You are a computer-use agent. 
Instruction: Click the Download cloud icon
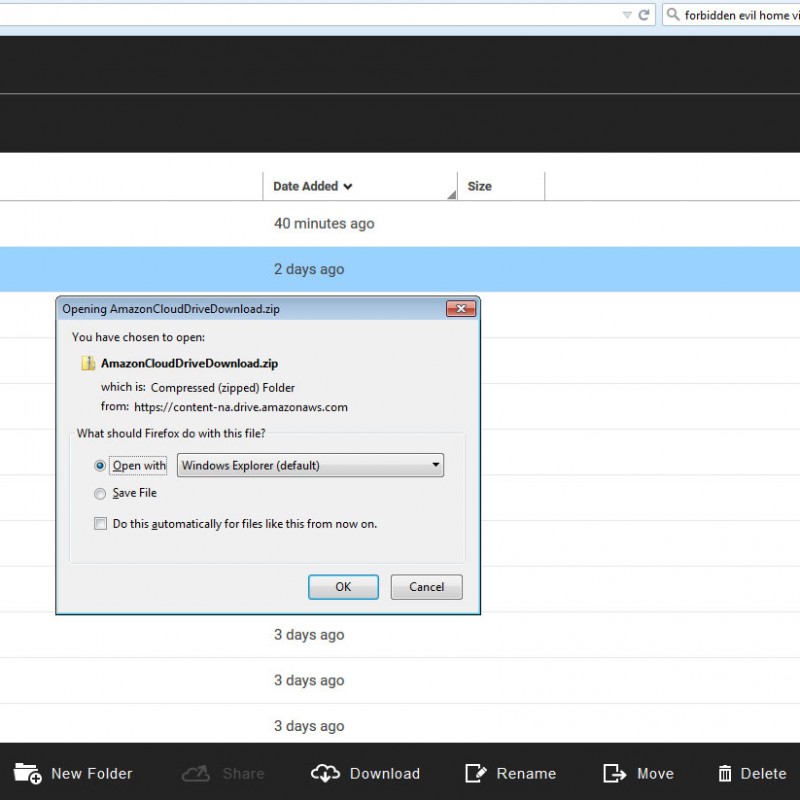[325, 773]
